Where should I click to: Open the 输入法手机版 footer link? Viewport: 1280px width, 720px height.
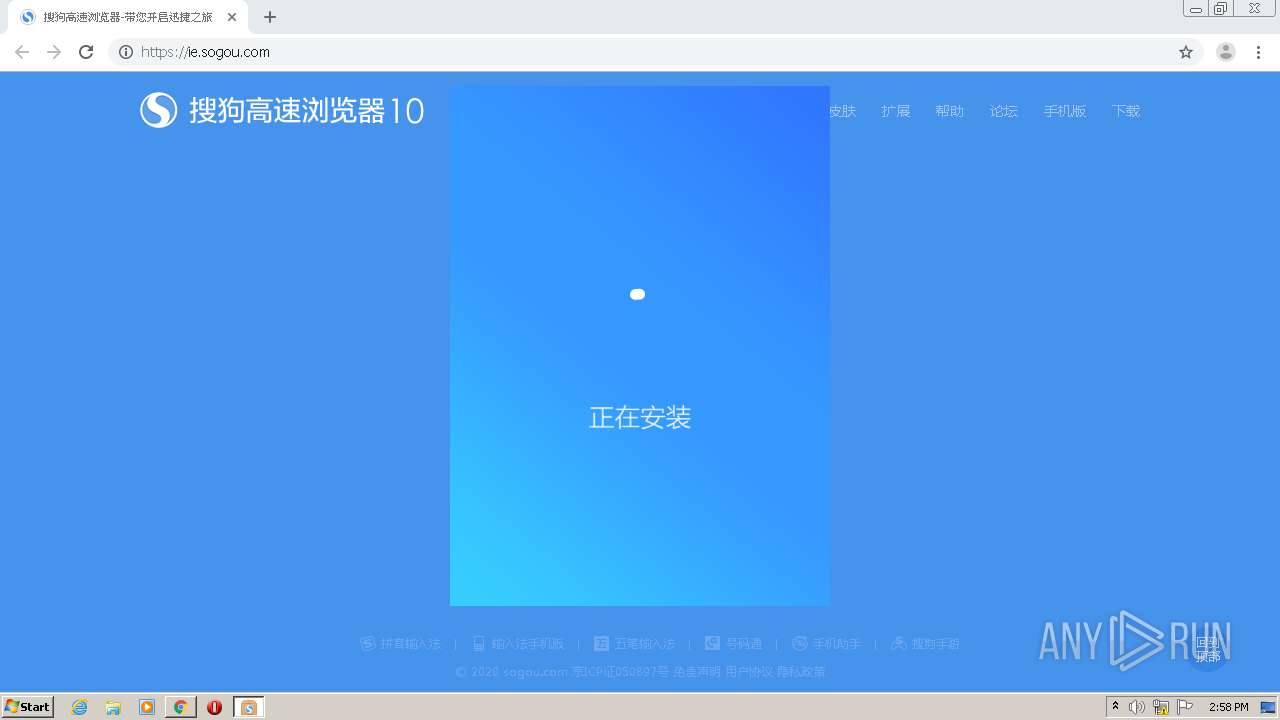tap(519, 644)
